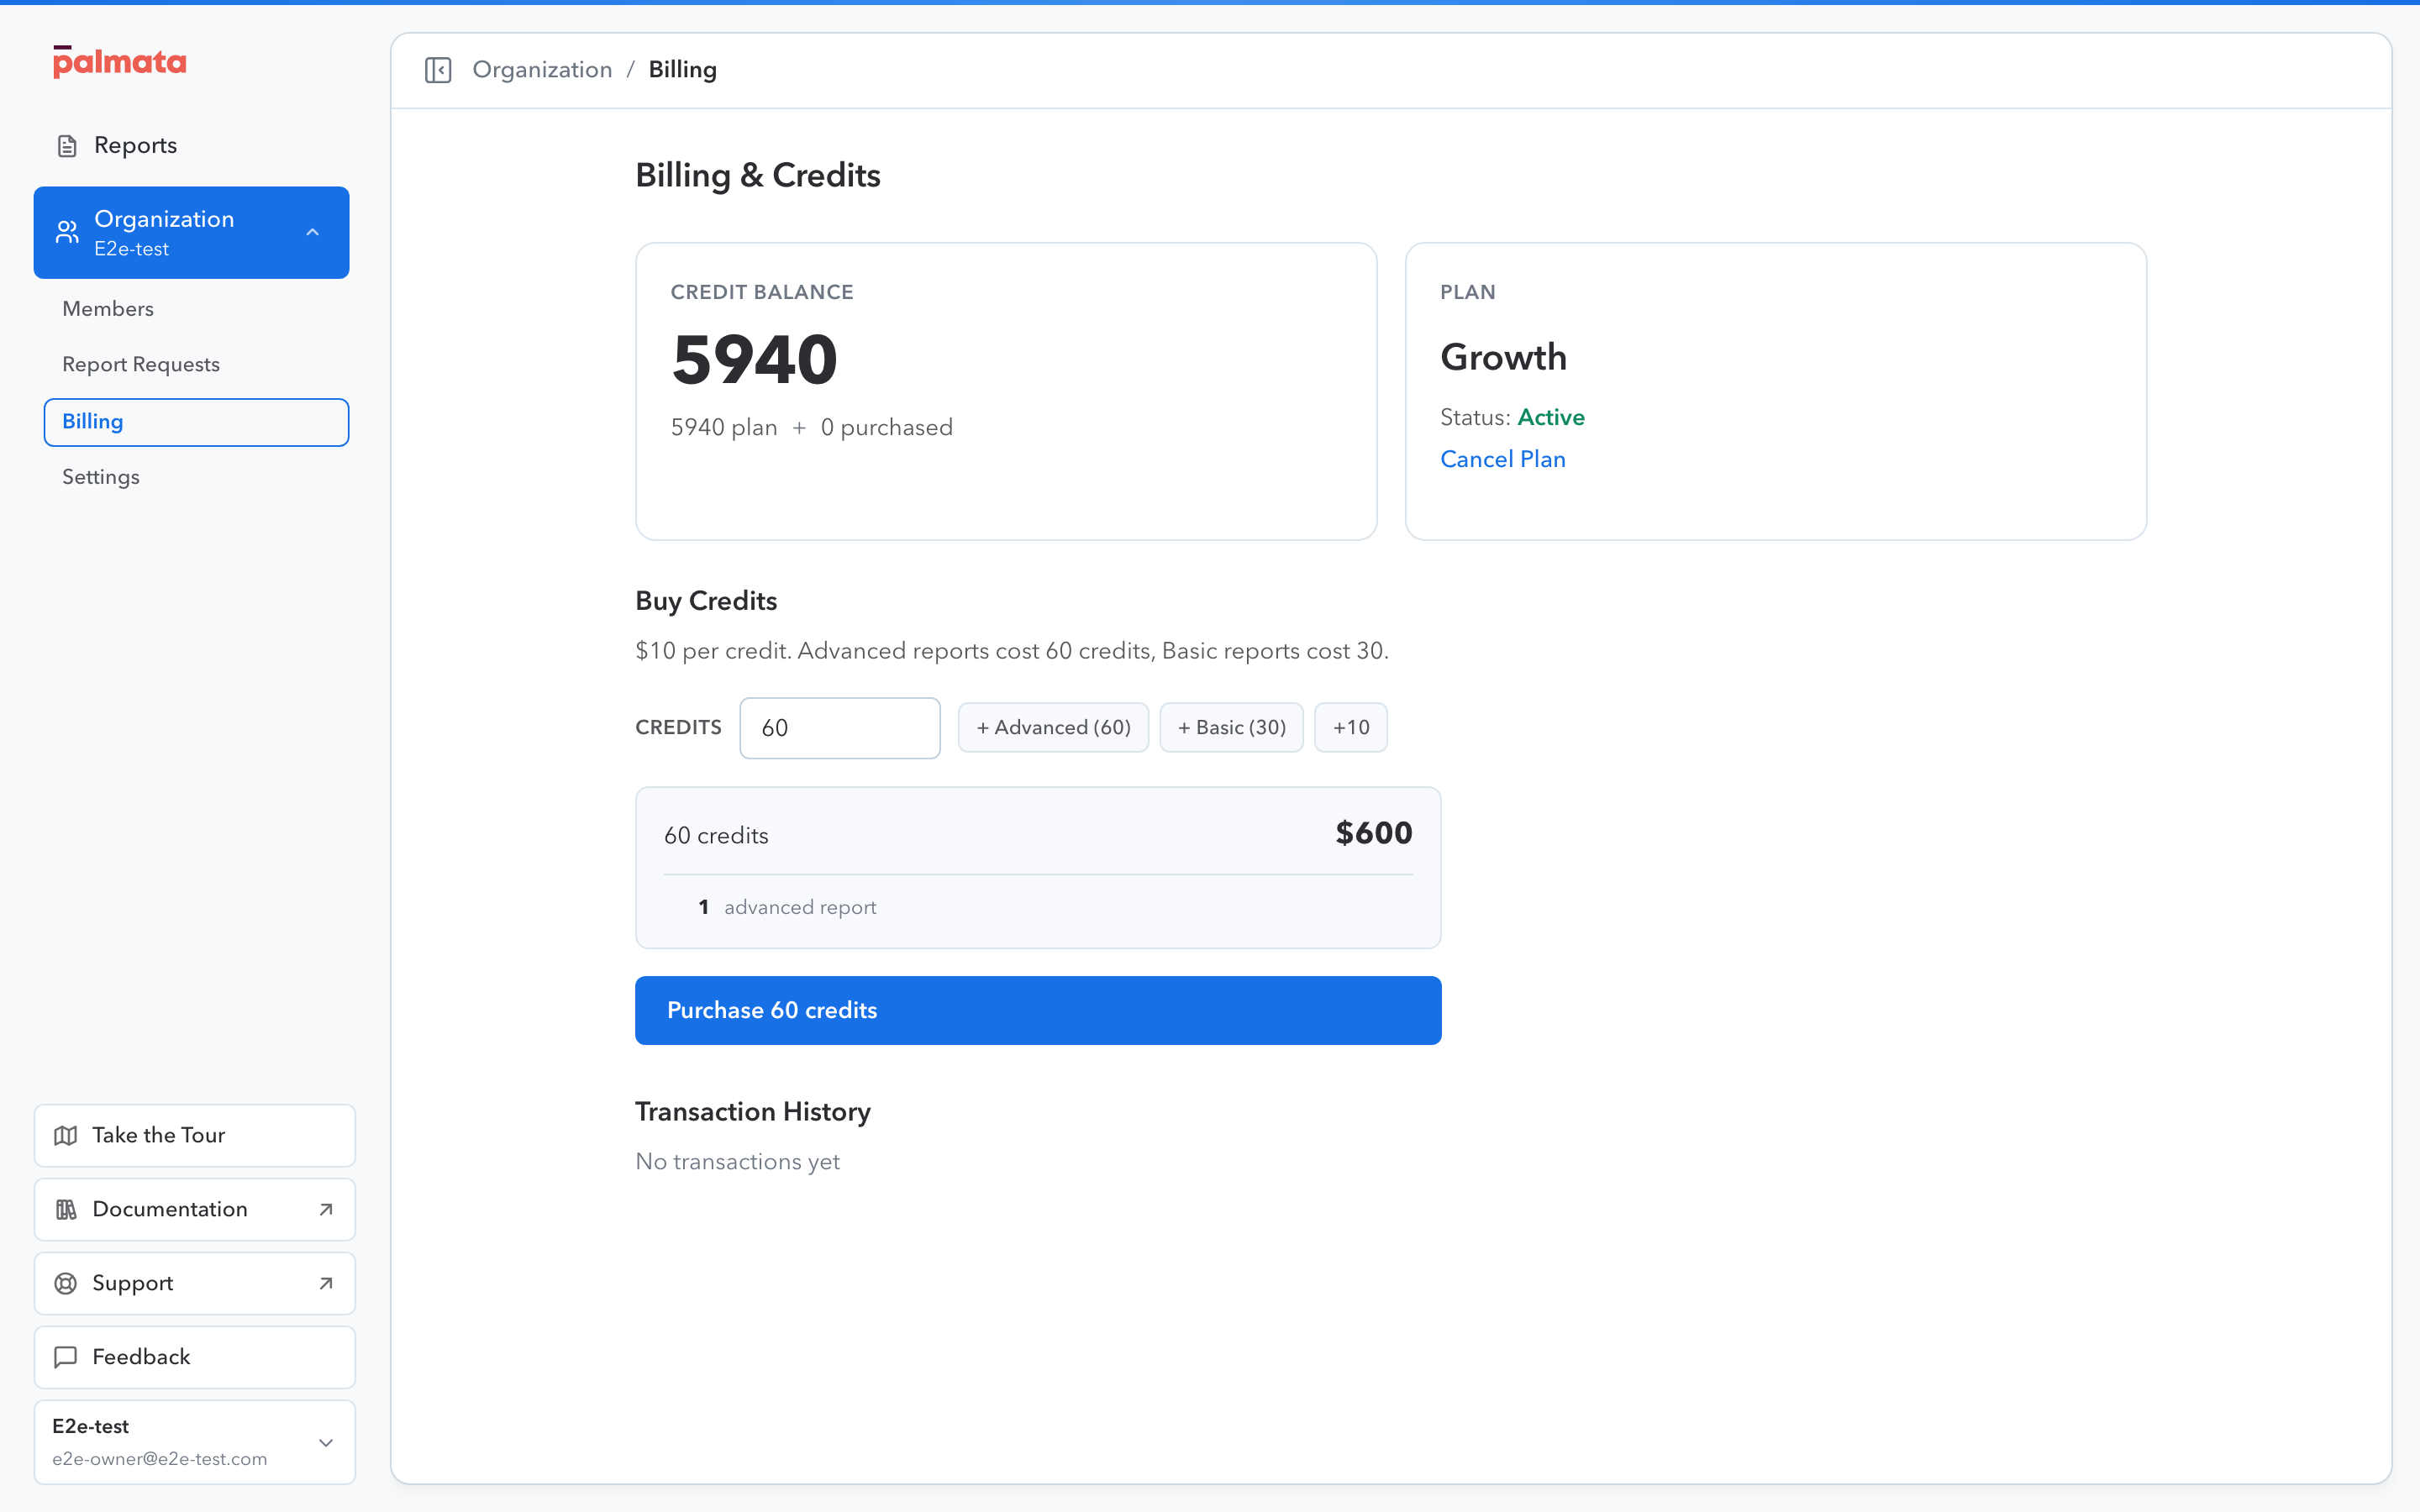Add a Basic report's 30 credits
Image resolution: width=2420 pixels, height=1512 pixels.
(1231, 727)
